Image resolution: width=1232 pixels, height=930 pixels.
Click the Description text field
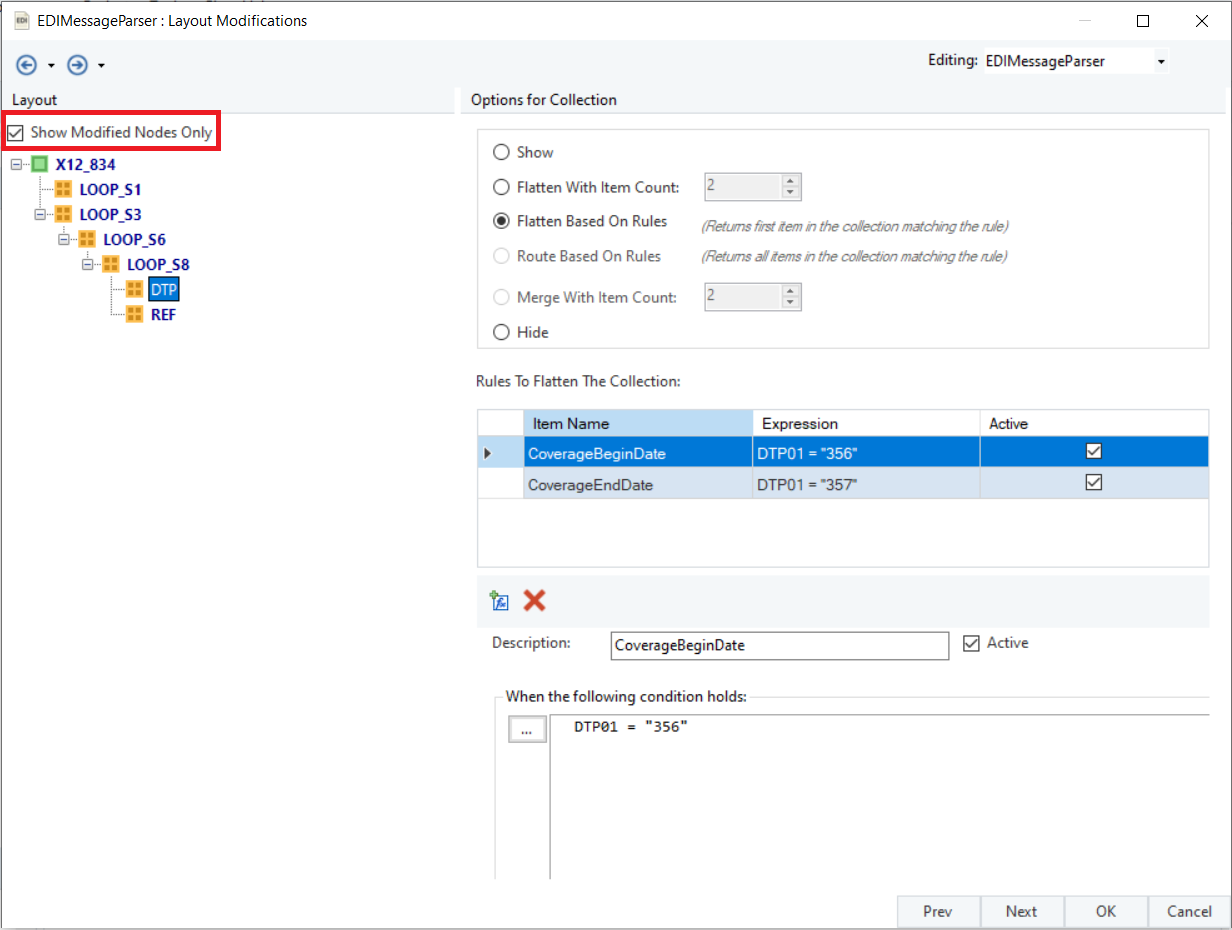[x=779, y=646]
